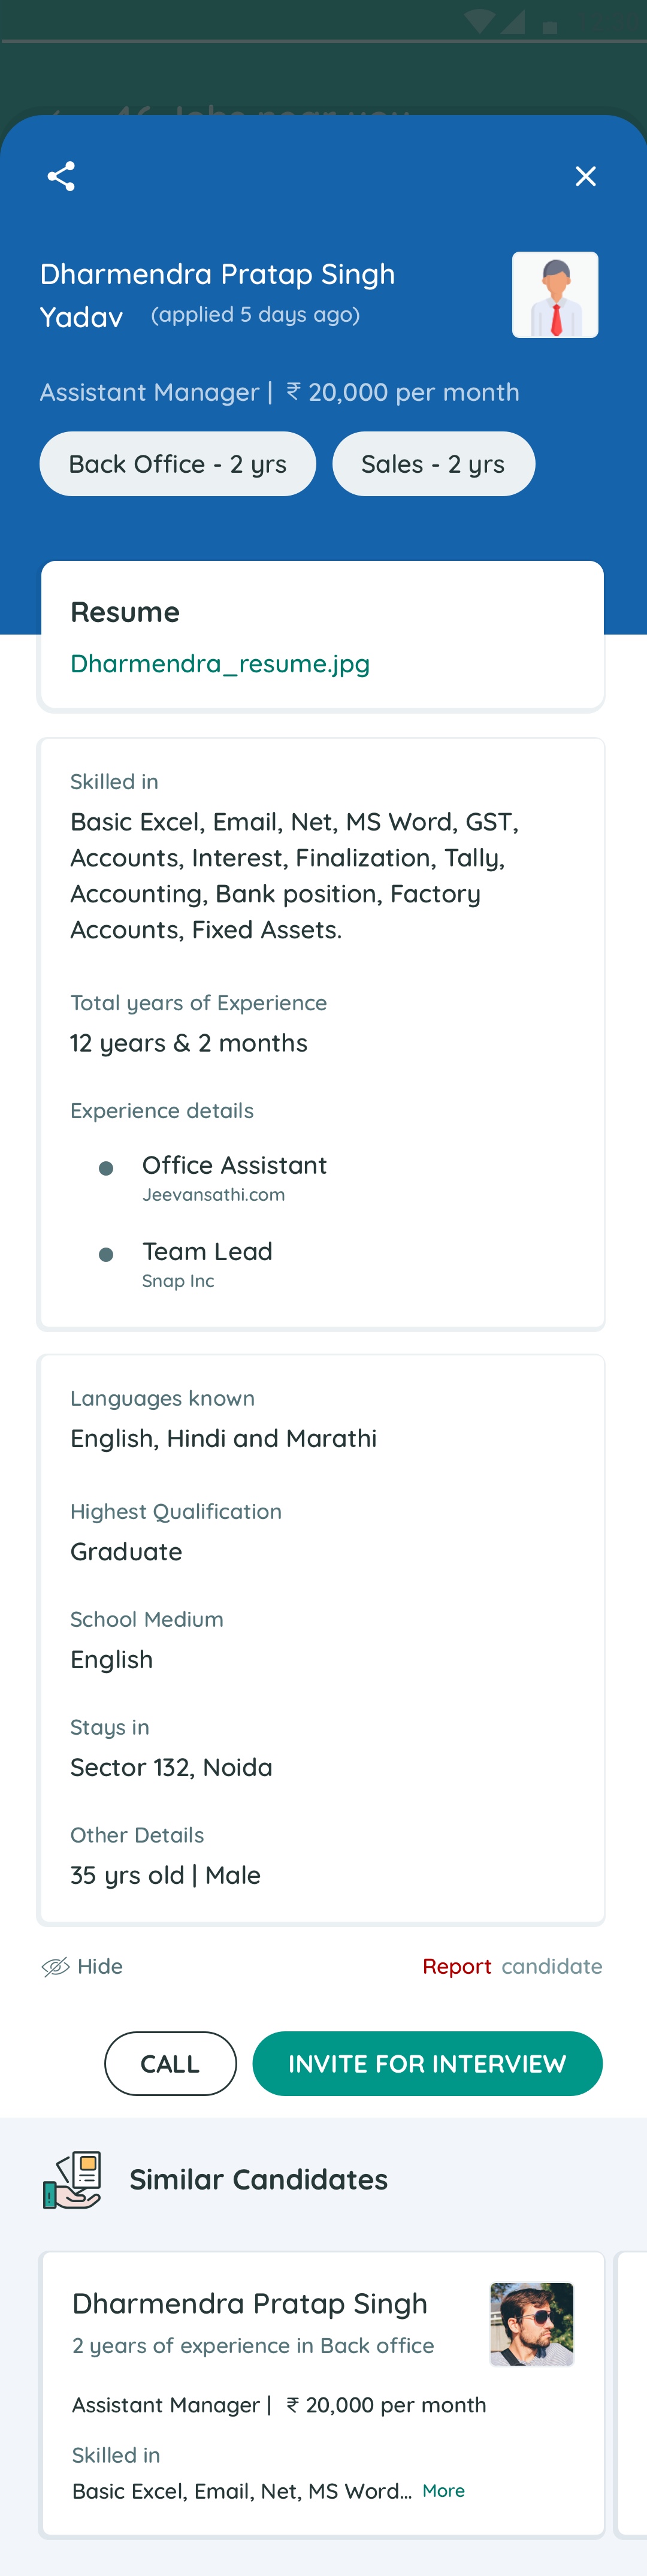Tap the share icon
The height and width of the screenshot is (2576, 647).
click(61, 176)
